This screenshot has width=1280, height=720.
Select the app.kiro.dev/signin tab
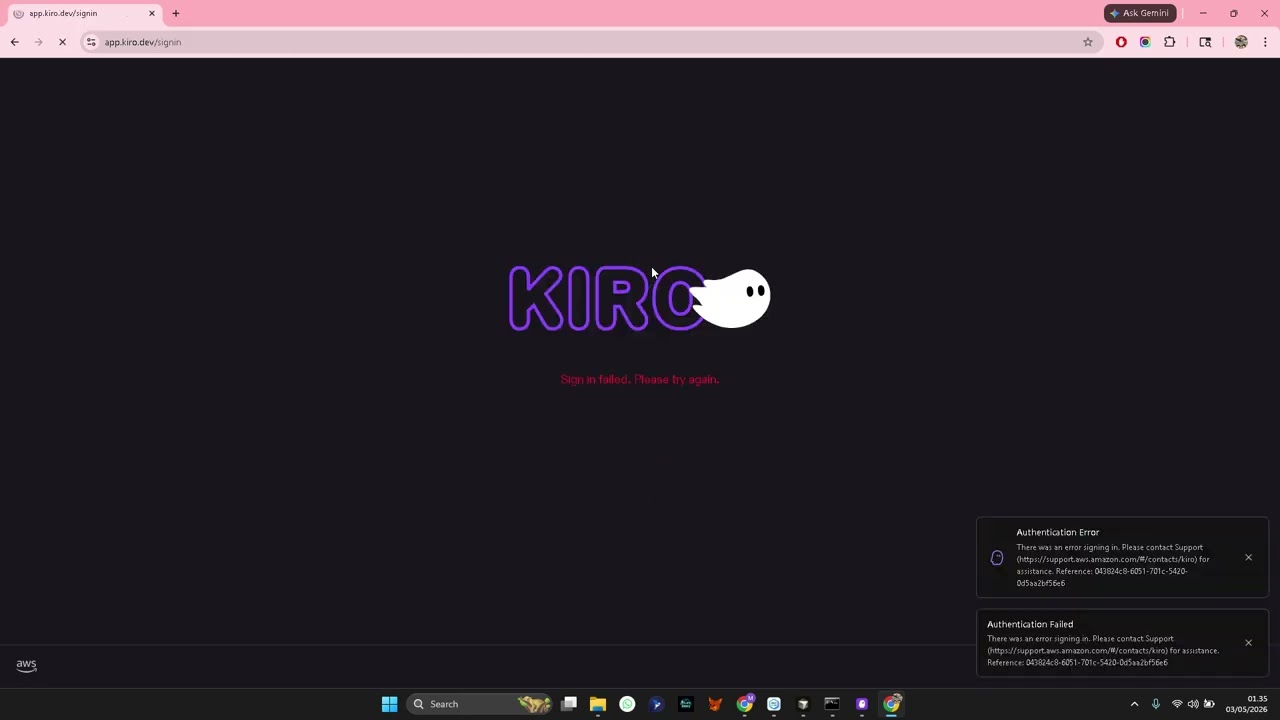[84, 13]
